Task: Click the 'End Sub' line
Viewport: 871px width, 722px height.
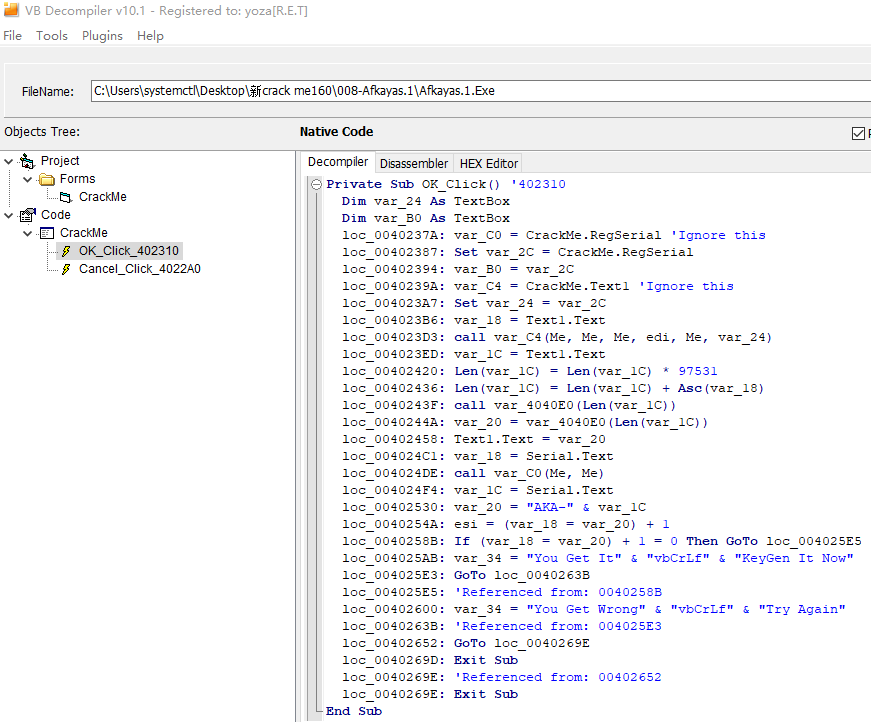Action: [354, 711]
